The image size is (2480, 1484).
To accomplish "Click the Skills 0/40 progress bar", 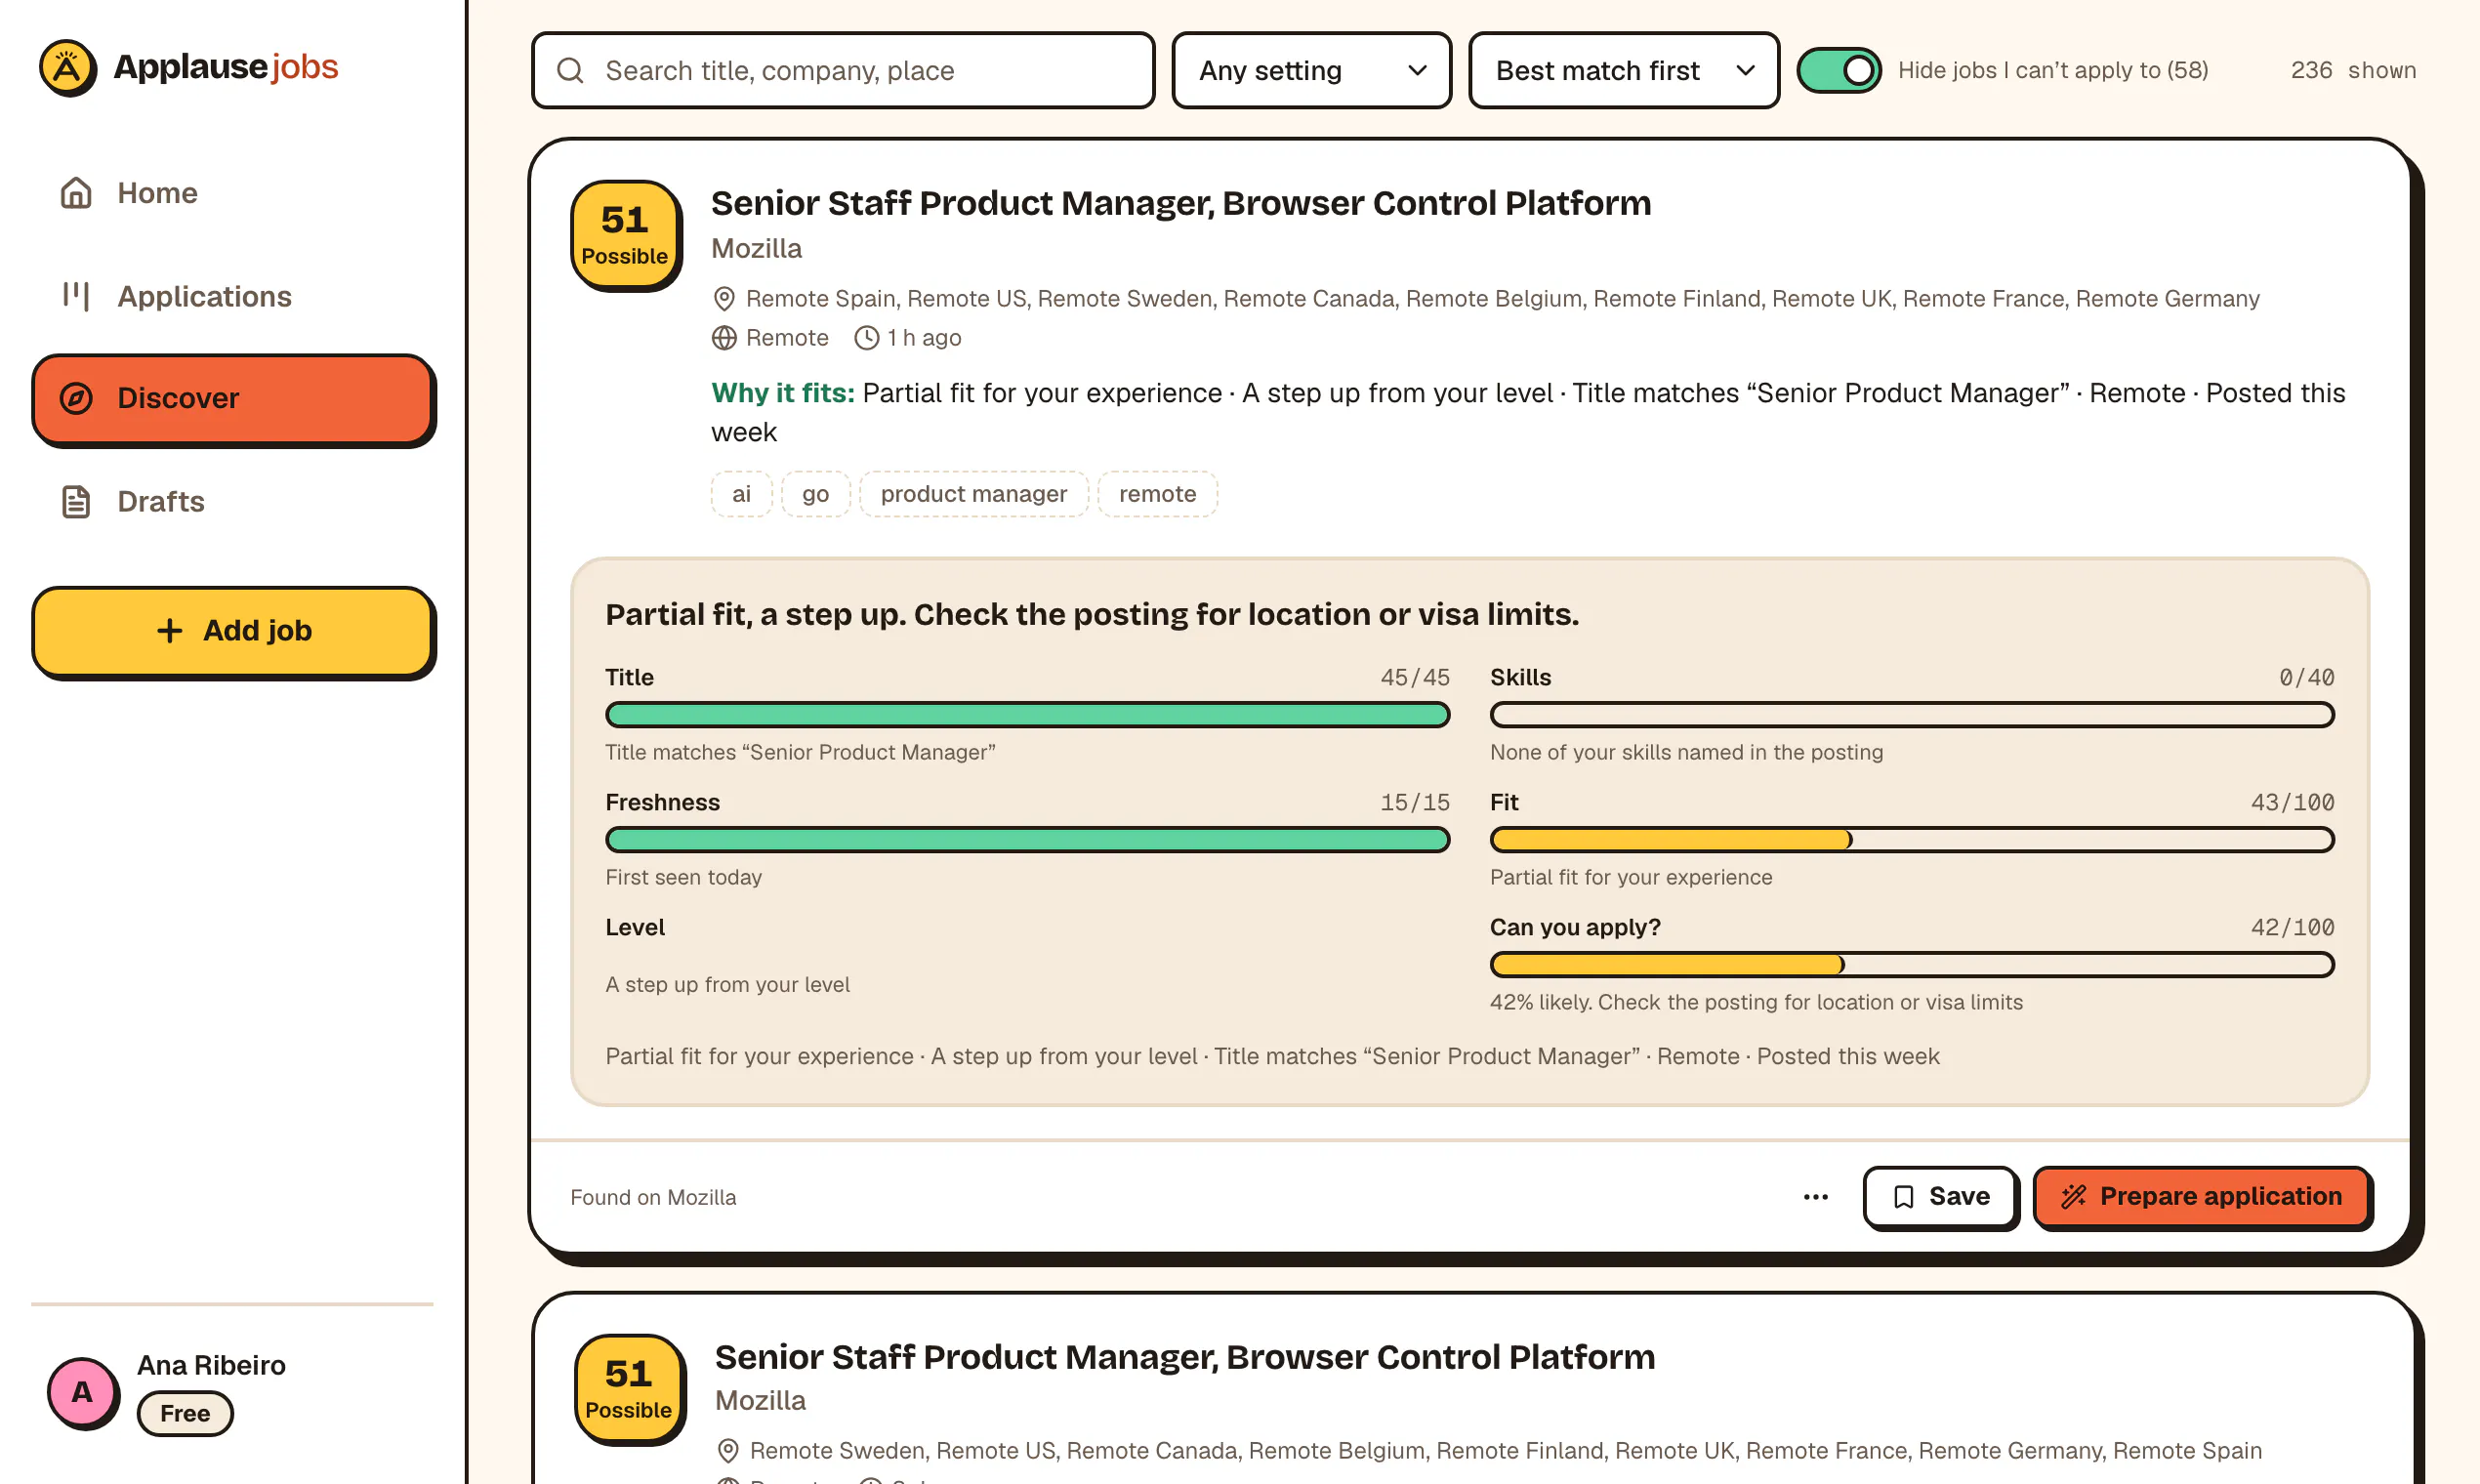I will (1912, 715).
